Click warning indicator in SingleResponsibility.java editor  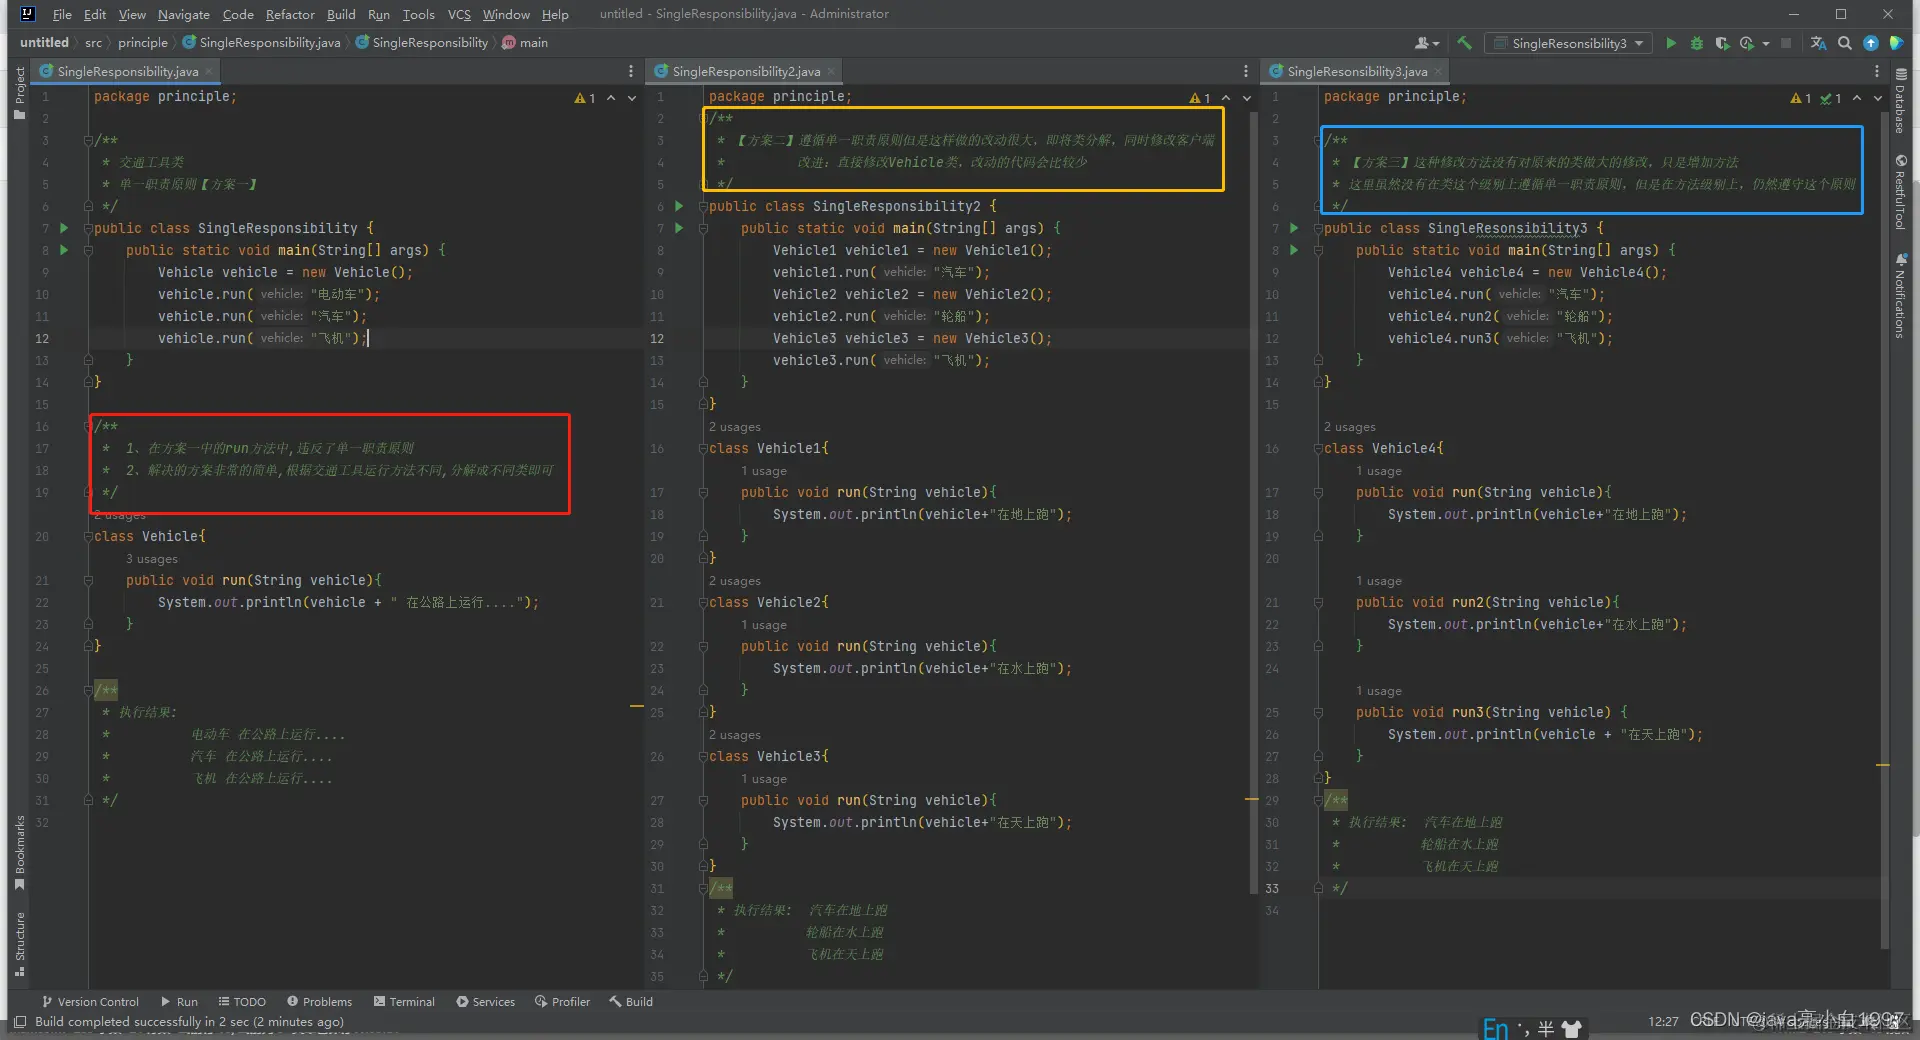pyautogui.click(x=585, y=98)
